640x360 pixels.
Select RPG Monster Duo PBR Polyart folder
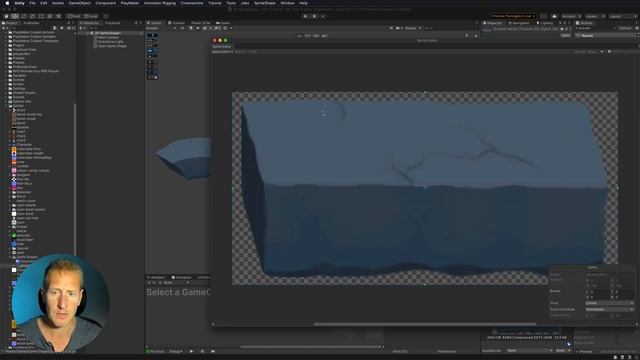click(36, 71)
